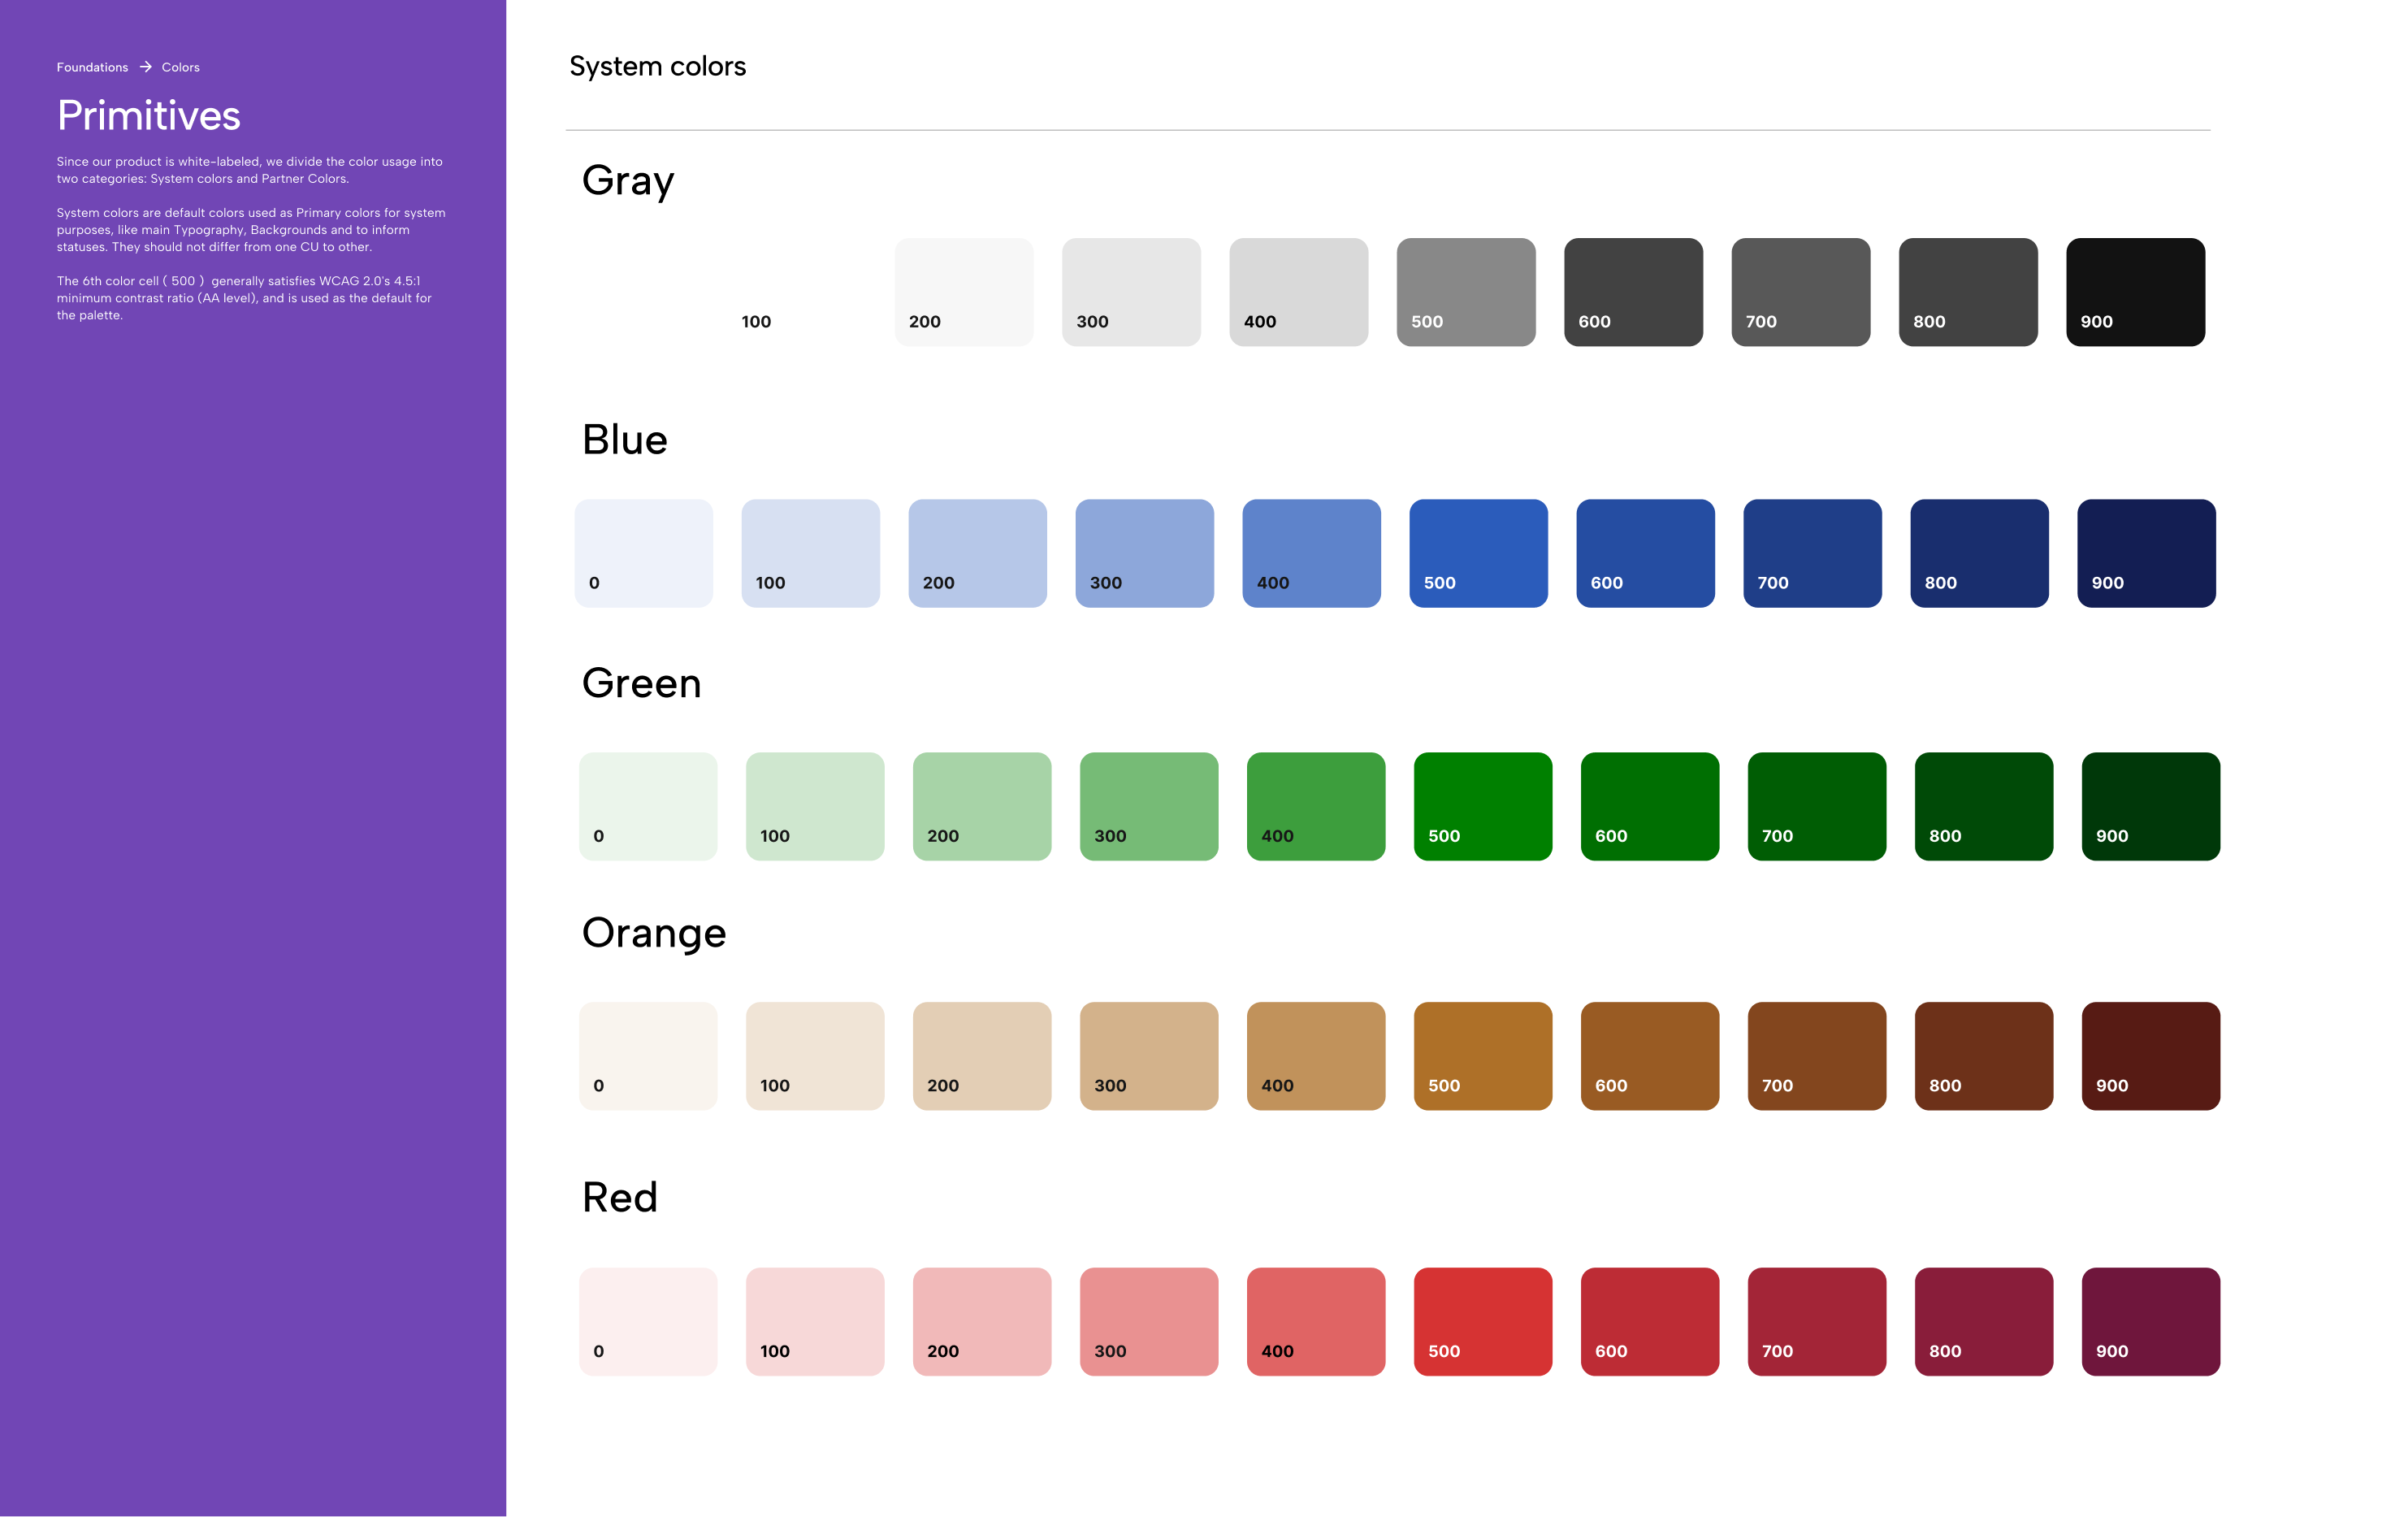Viewport: 2408px width, 1517px height.
Task: Select the Green 800 swatch
Action: 1984,806
